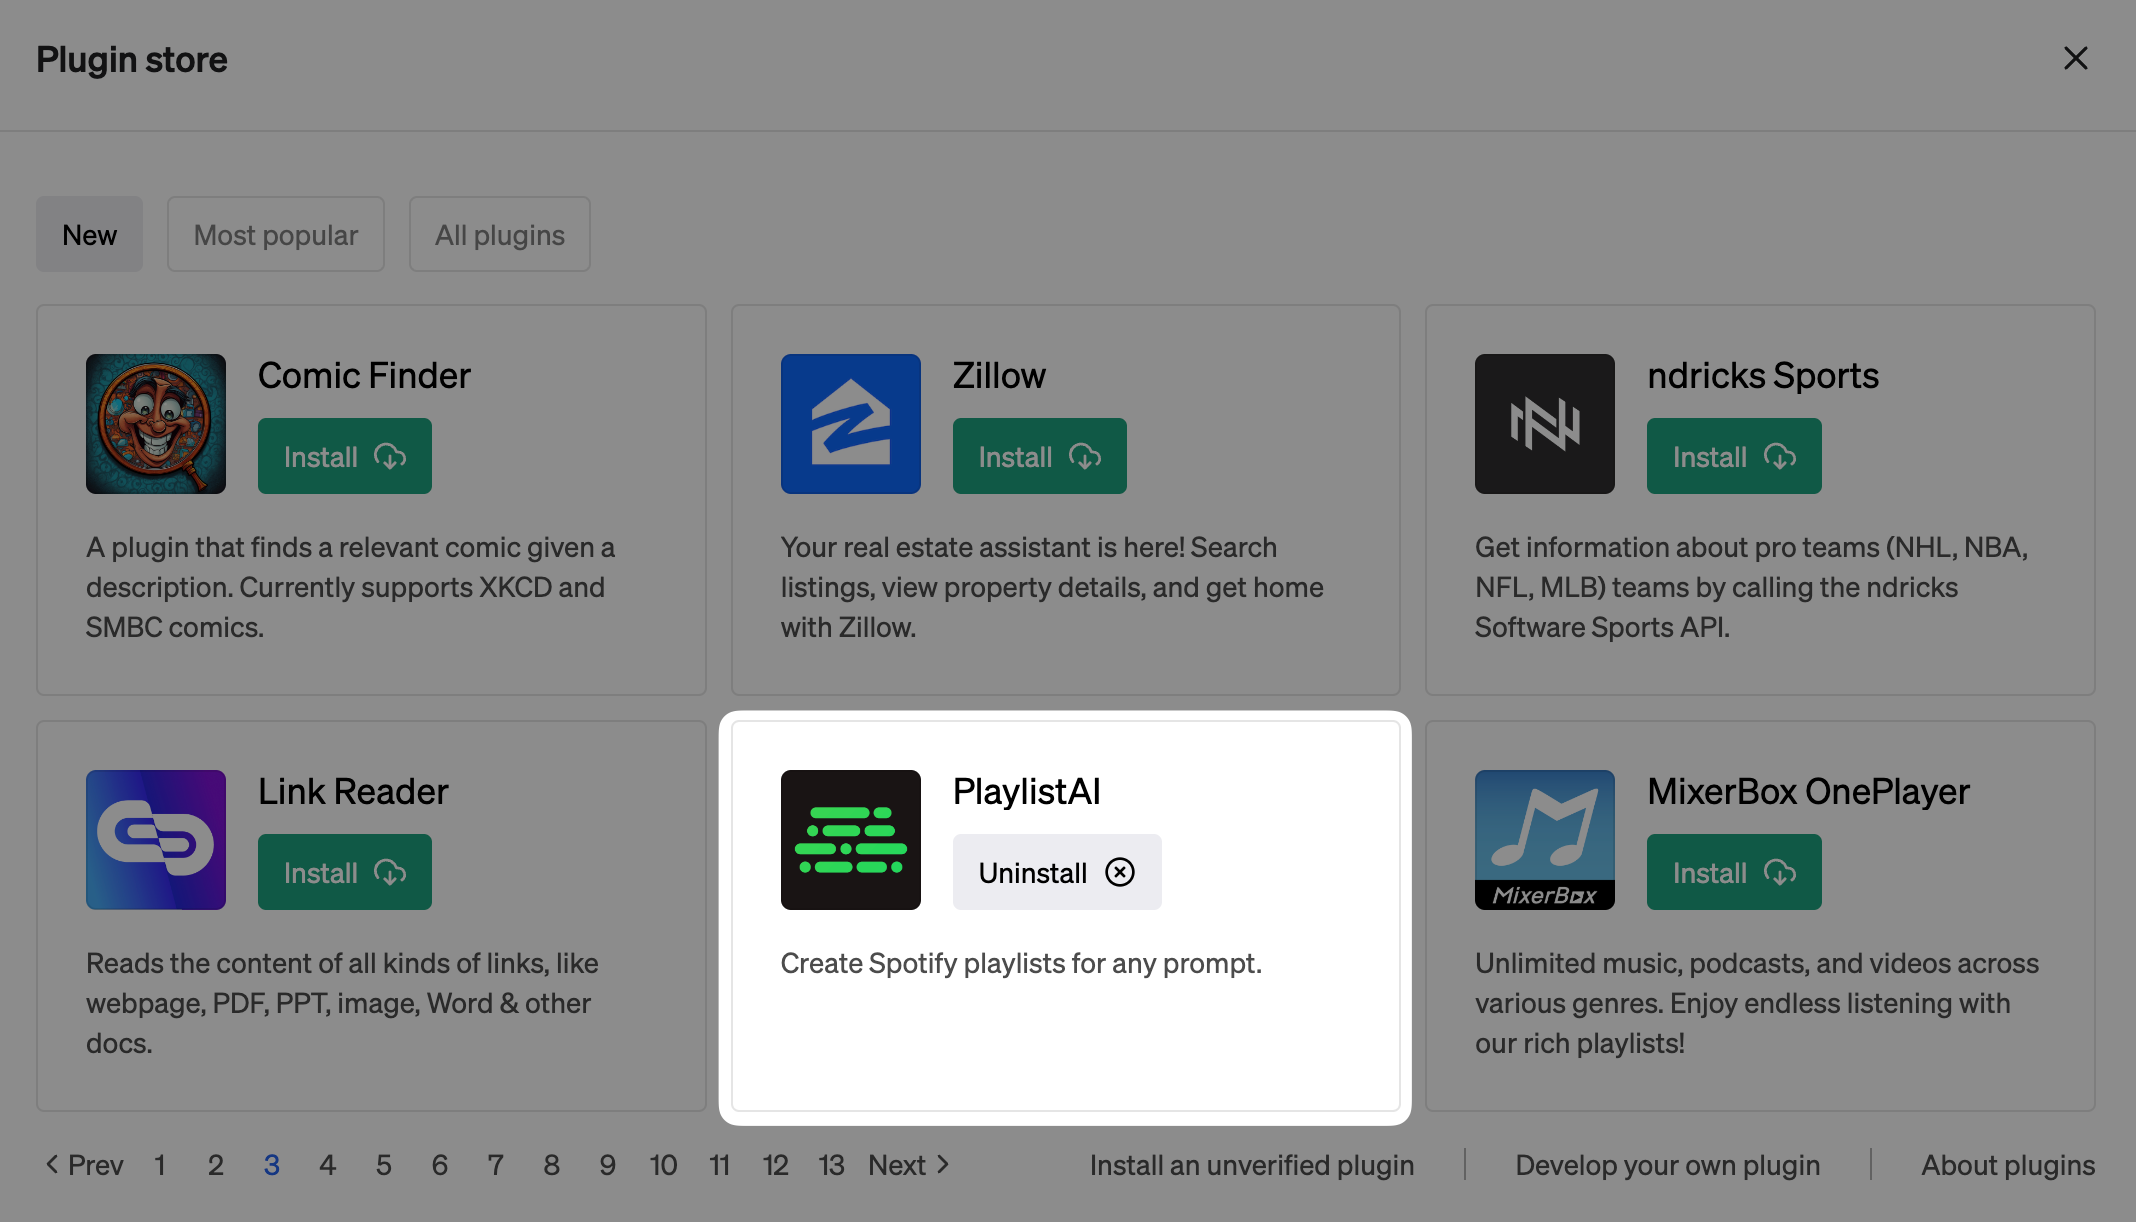Open page 4 of plugins
Screen dimensions: 2136x1222
click(x=328, y=1165)
